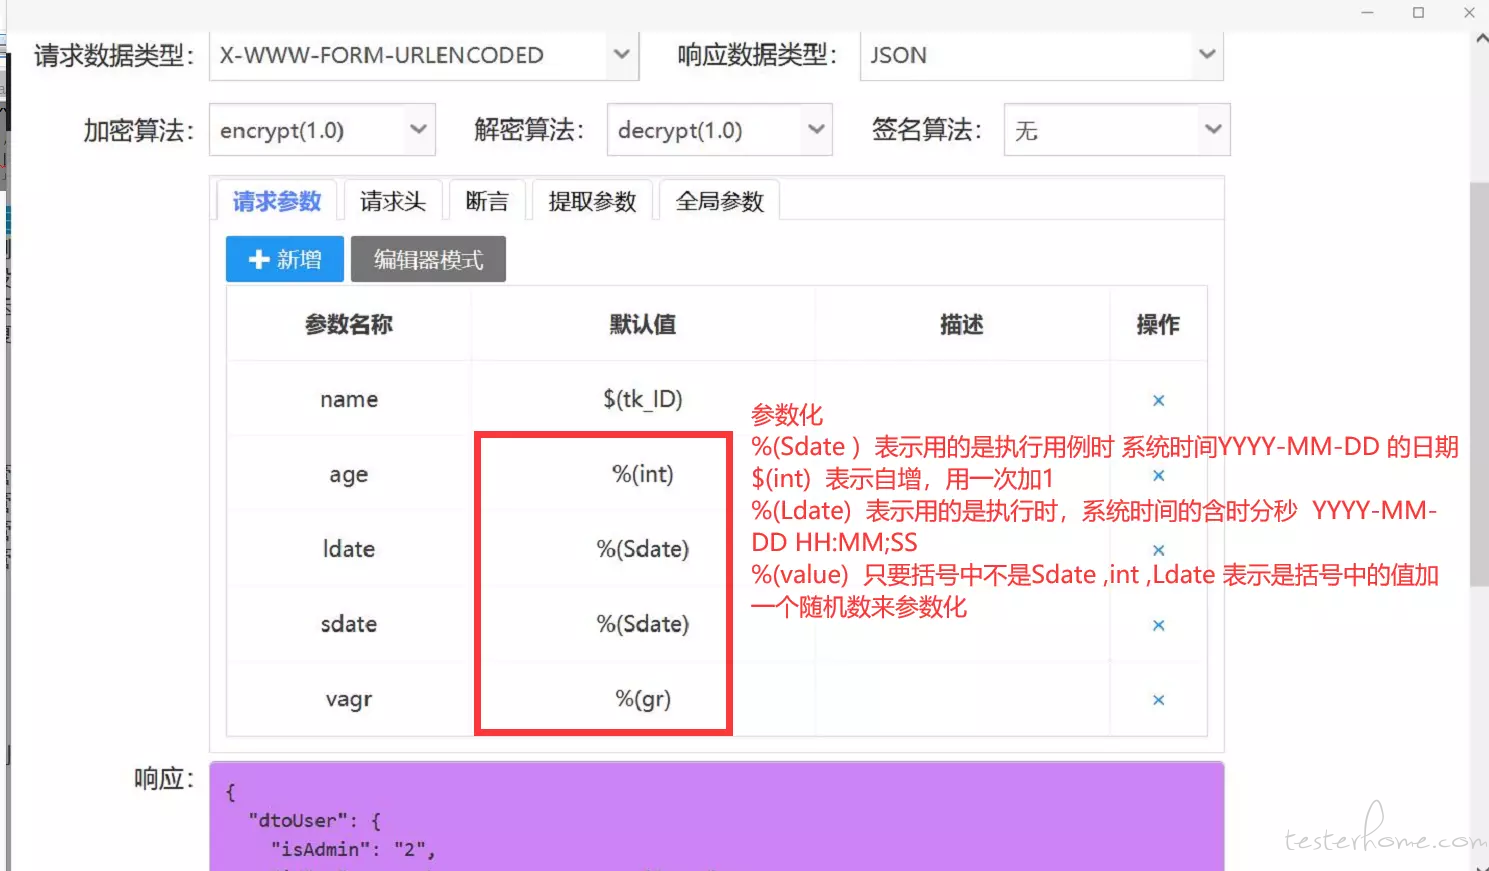Switch to the 请求参数 tab
Viewport: 1489px width, 871px height.
tap(277, 201)
